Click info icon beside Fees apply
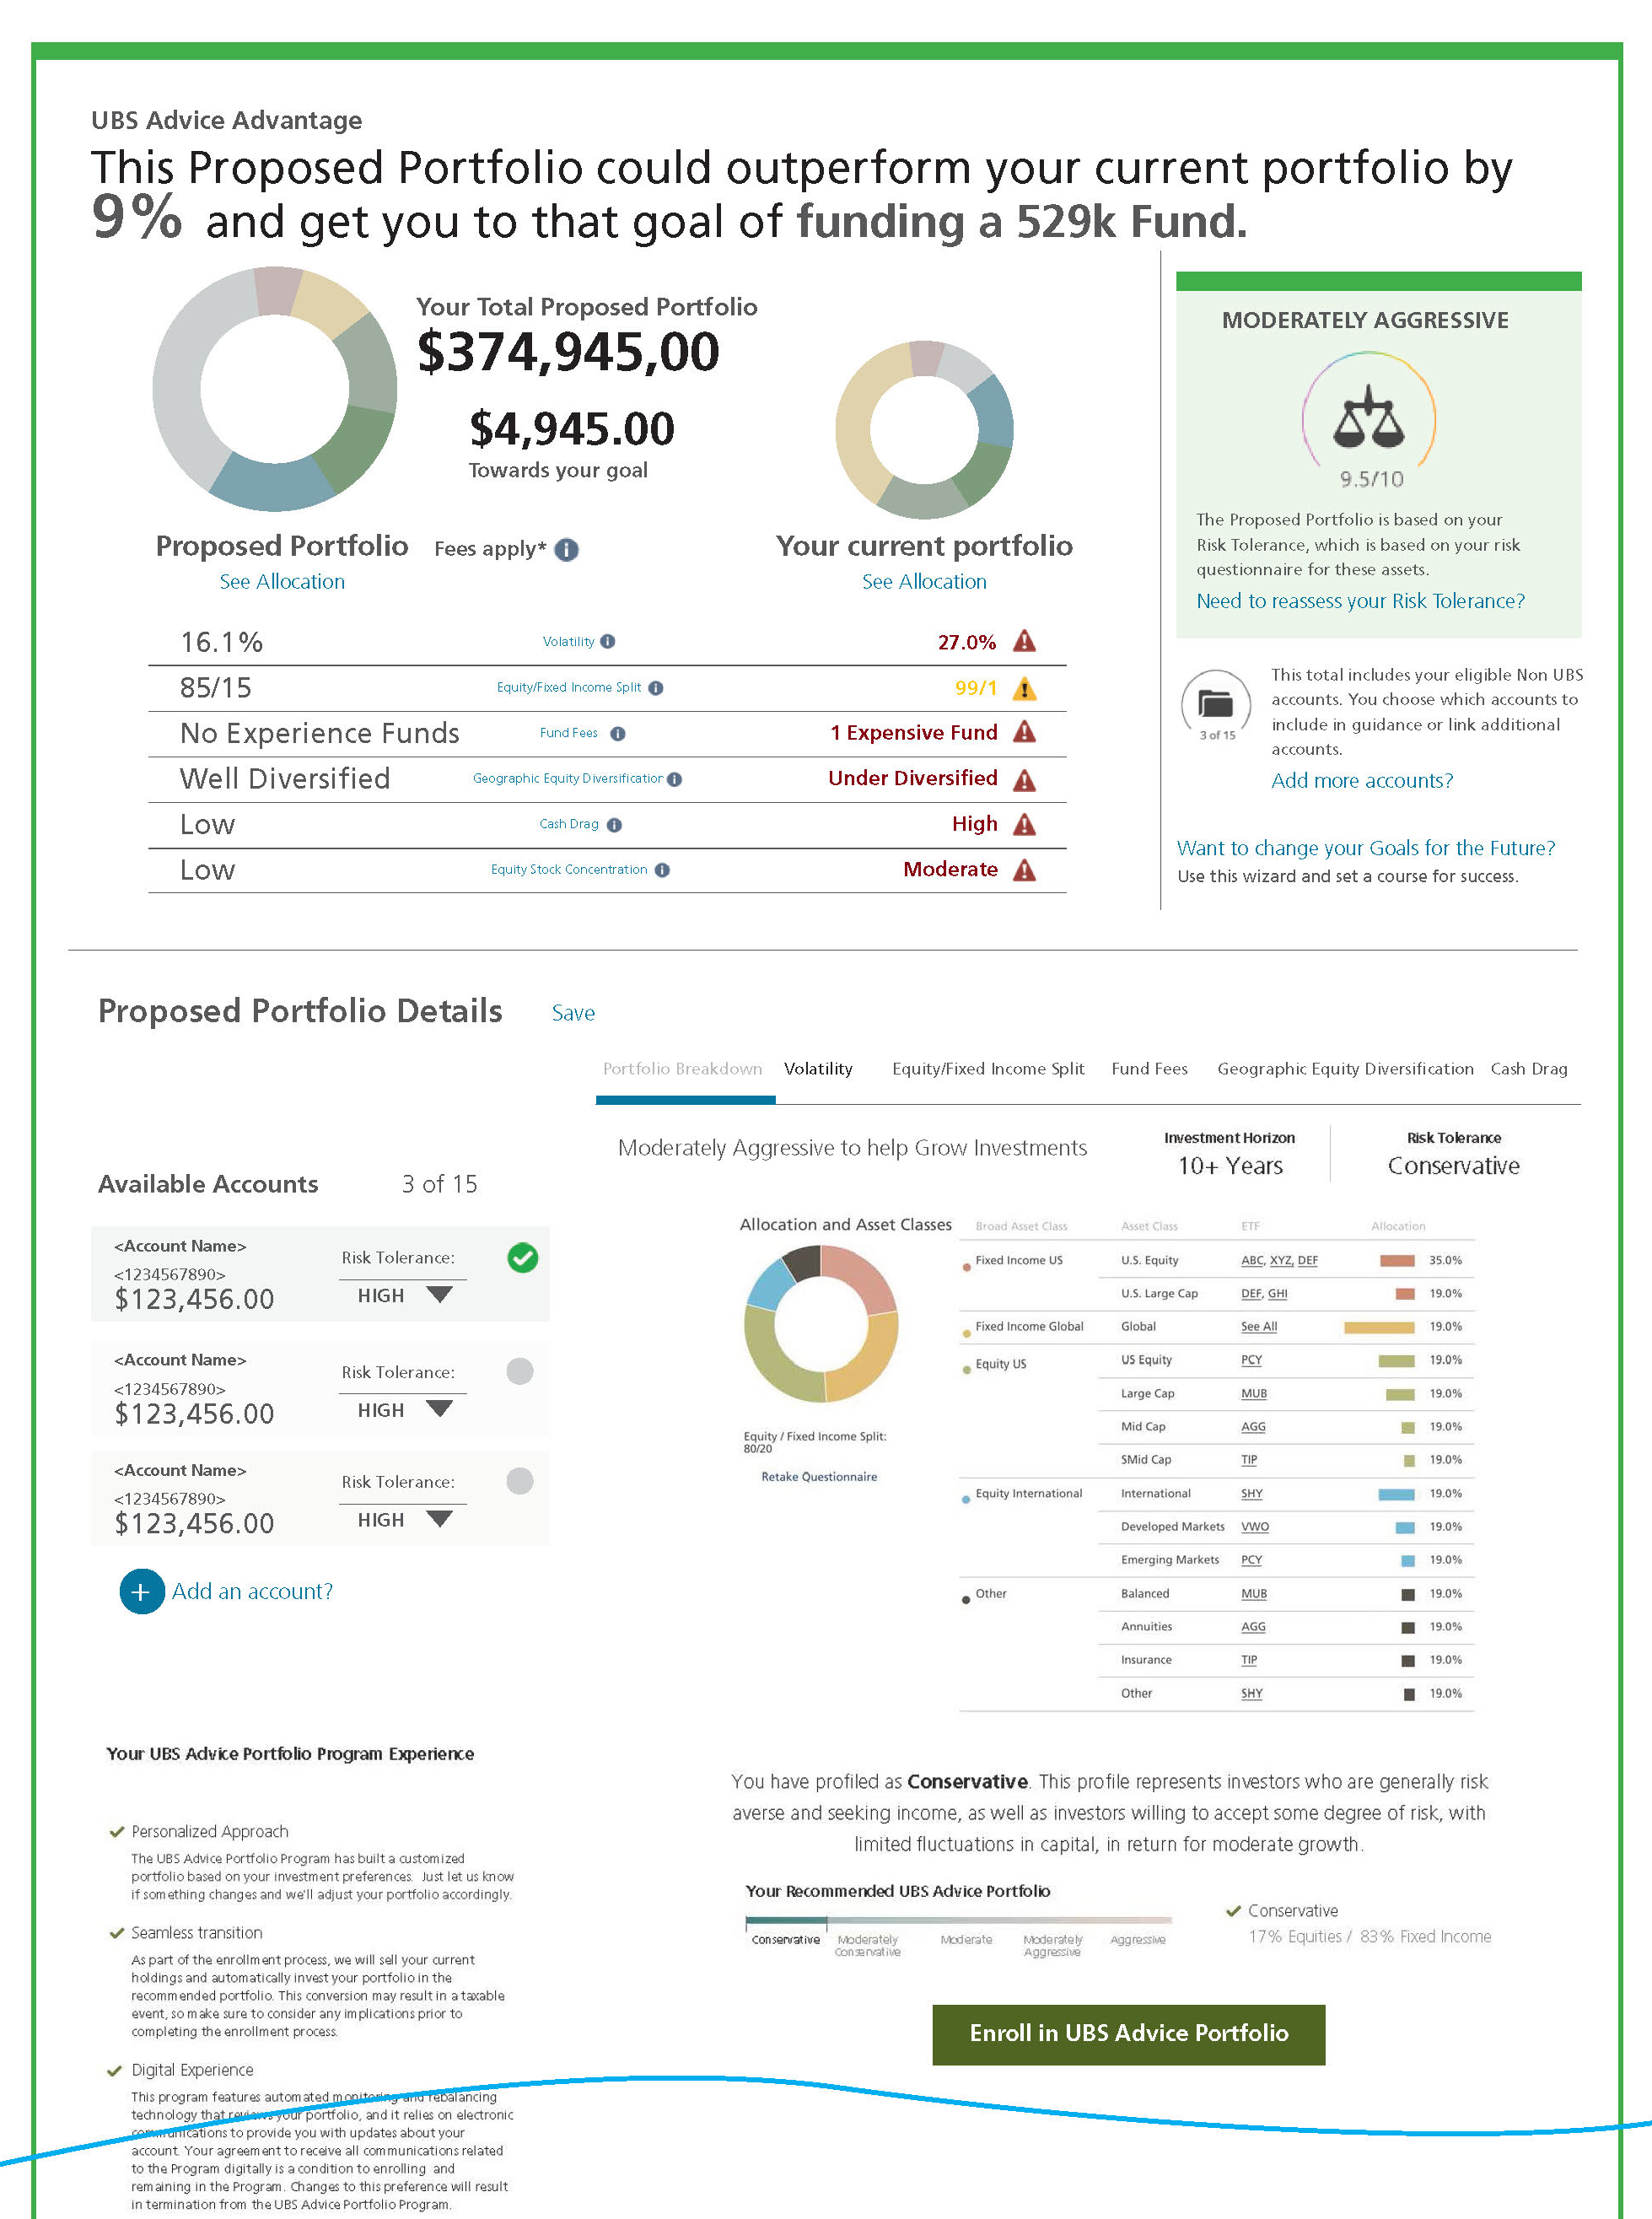The height and width of the screenshot is (2219, 1652). [x=566, y=550]
